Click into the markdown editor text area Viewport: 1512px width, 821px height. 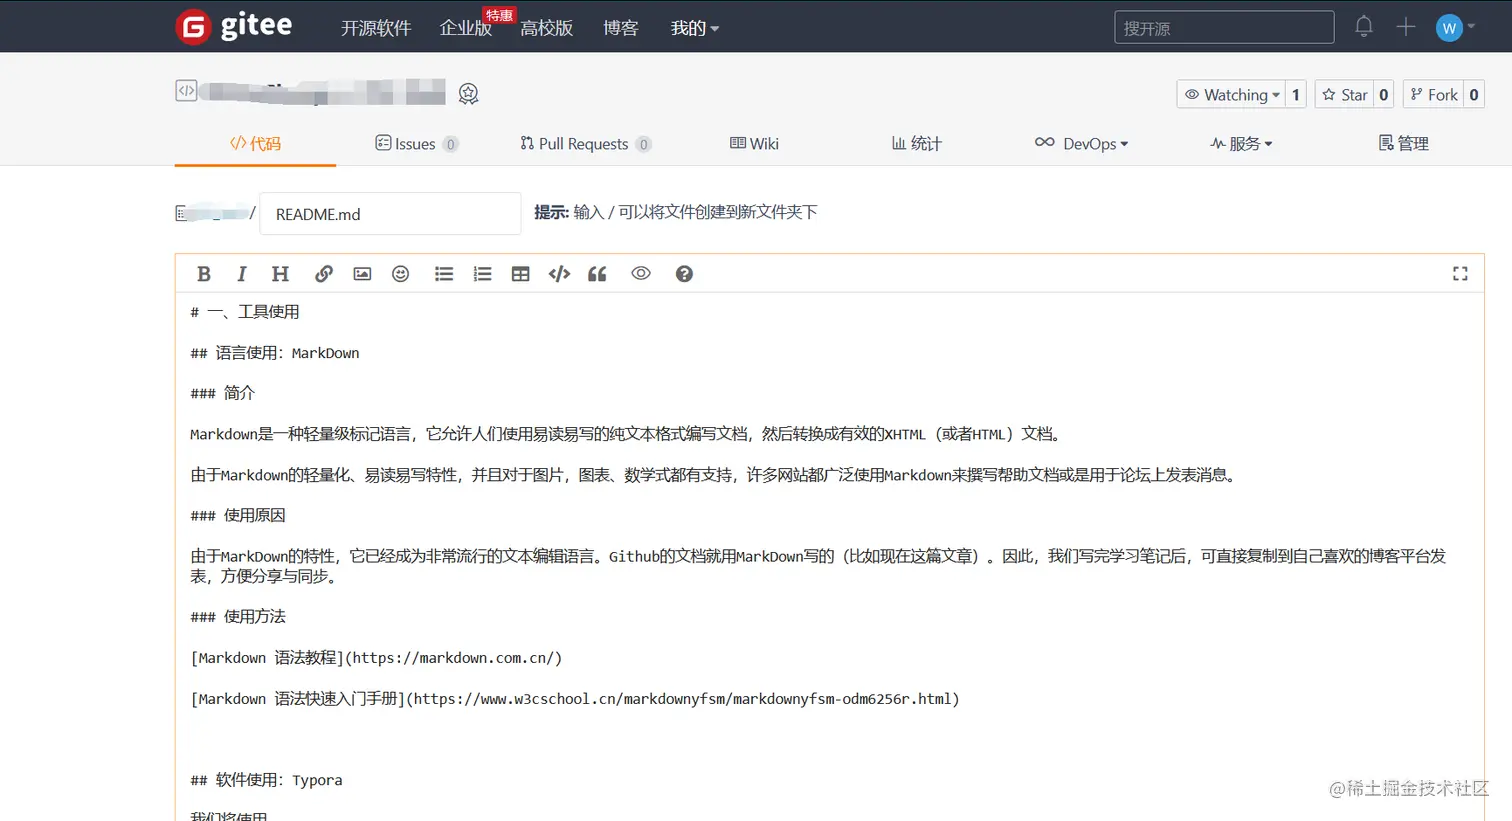[x=829, y=556]
